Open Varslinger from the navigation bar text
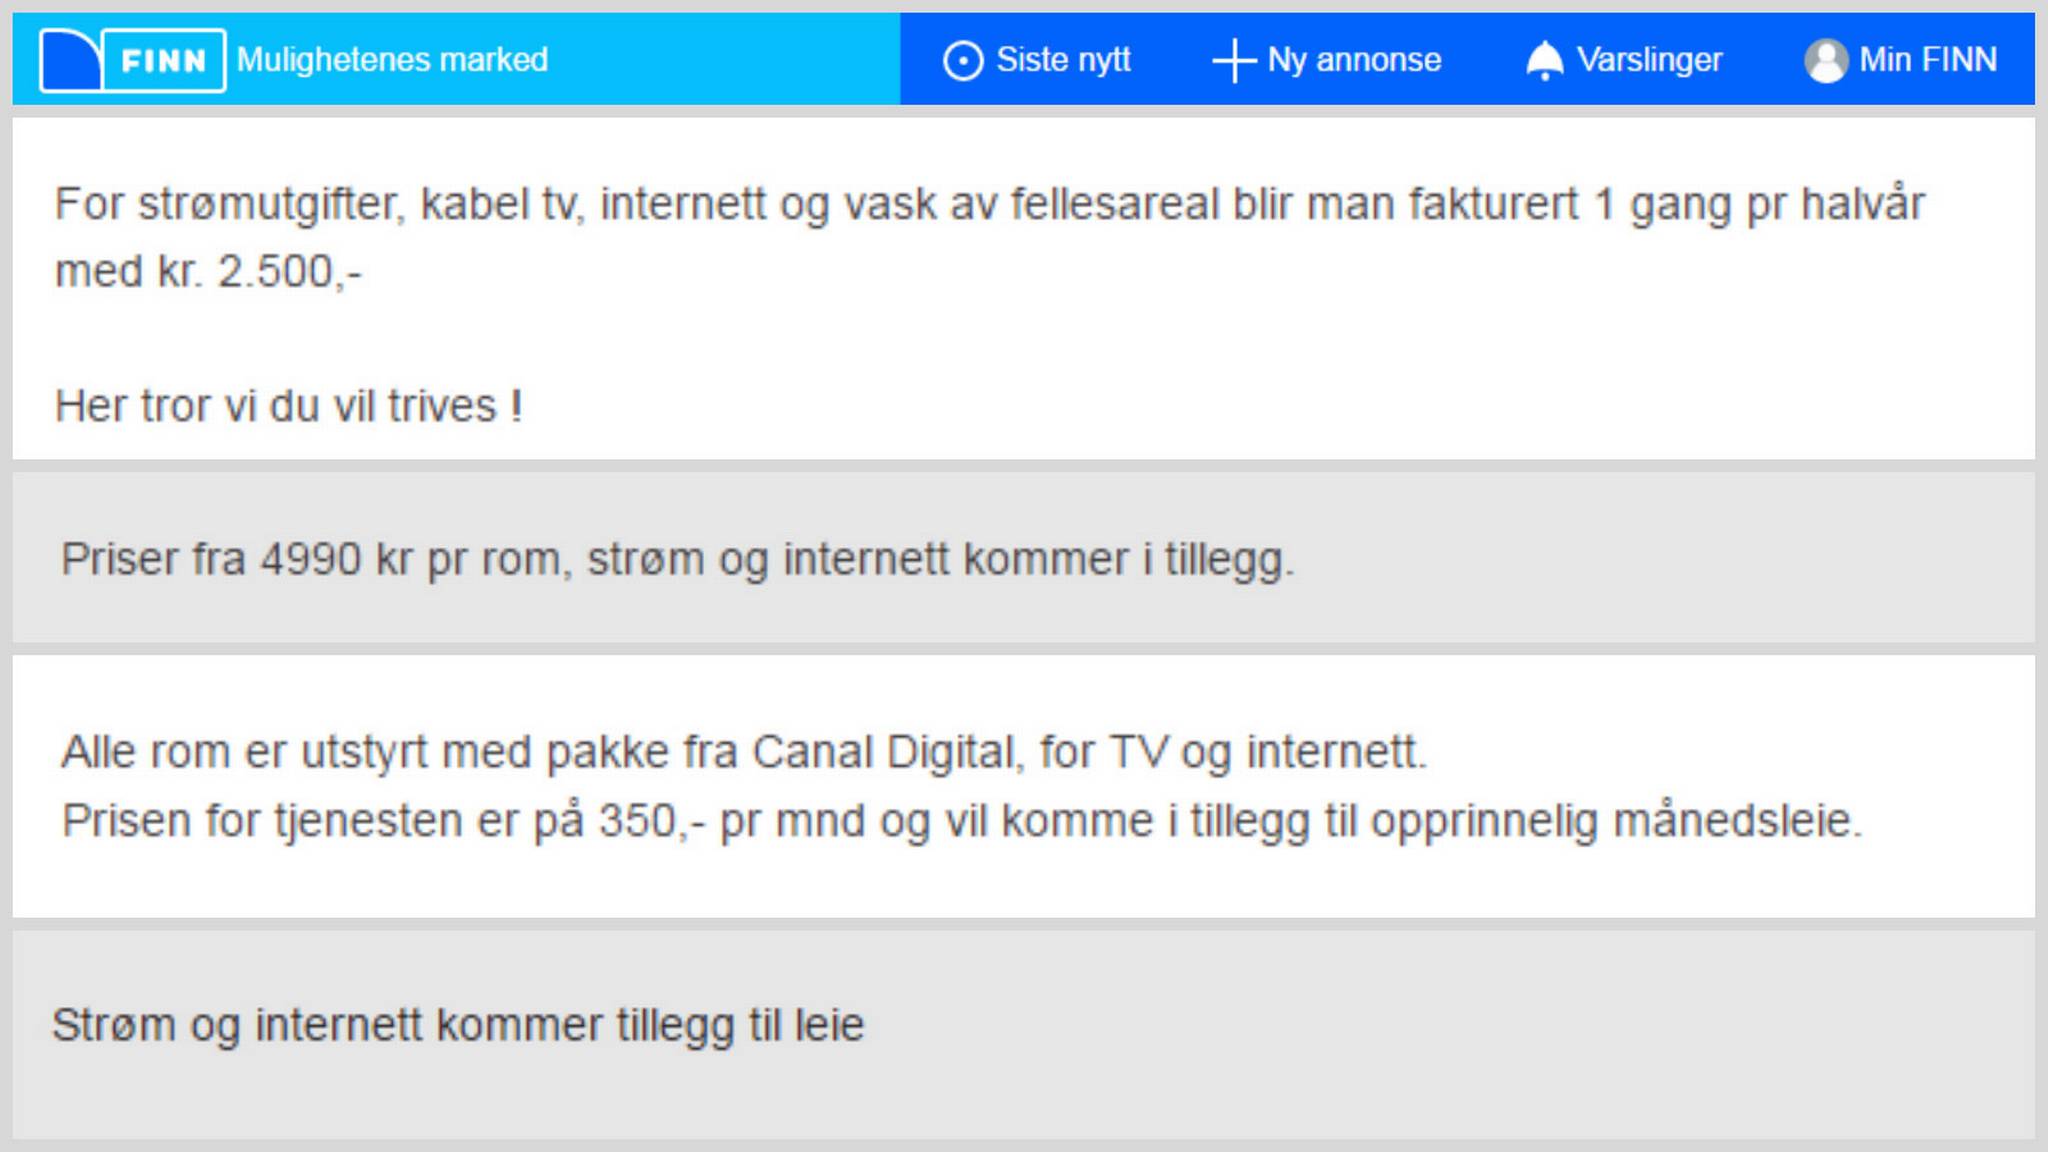The height and width of the screenshot is (1152, 2048). (x=1649, y=60)
